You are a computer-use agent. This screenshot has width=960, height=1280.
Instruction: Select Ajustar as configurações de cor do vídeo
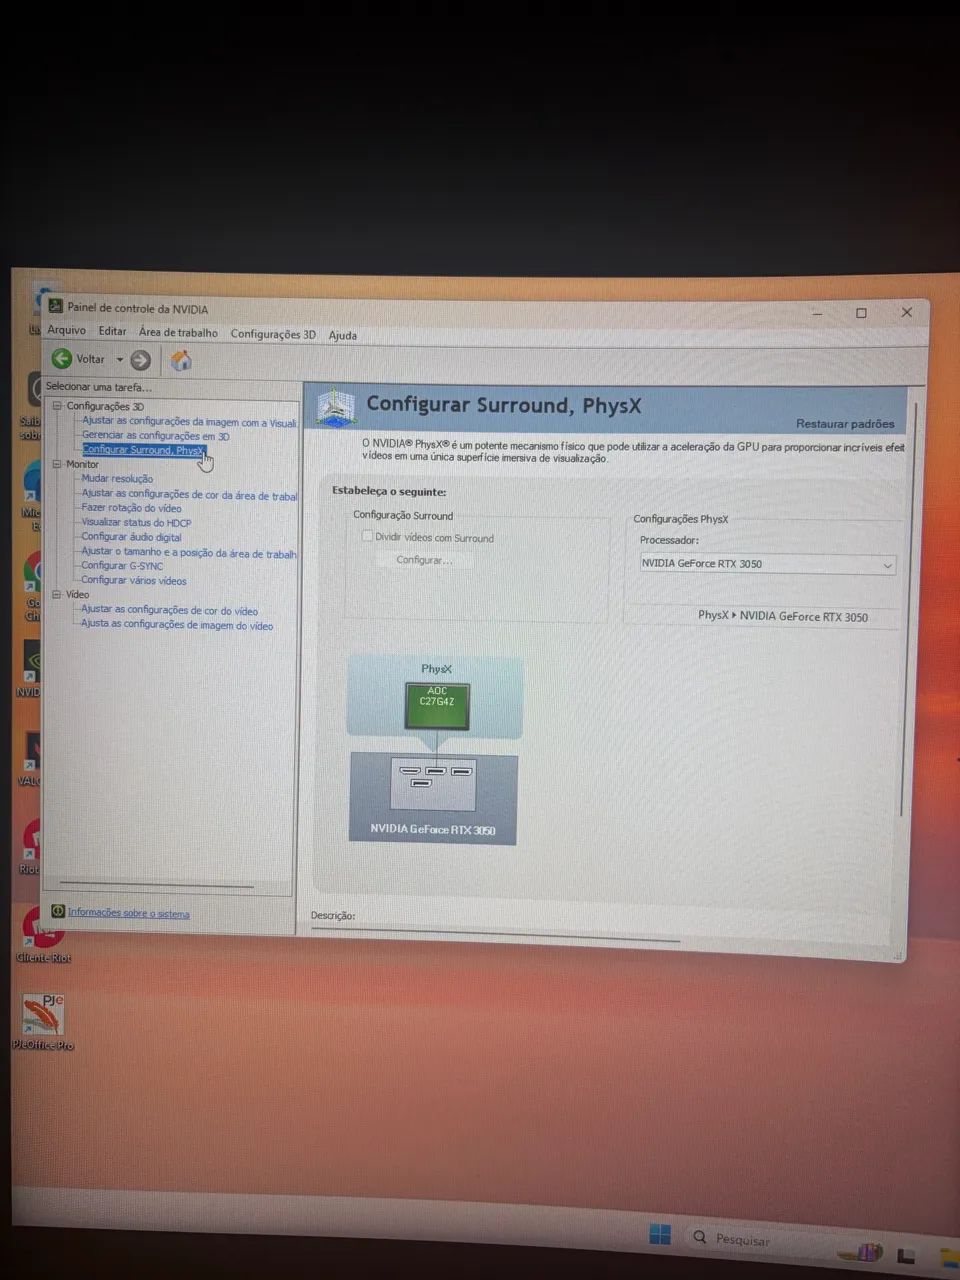pos(169,610)
